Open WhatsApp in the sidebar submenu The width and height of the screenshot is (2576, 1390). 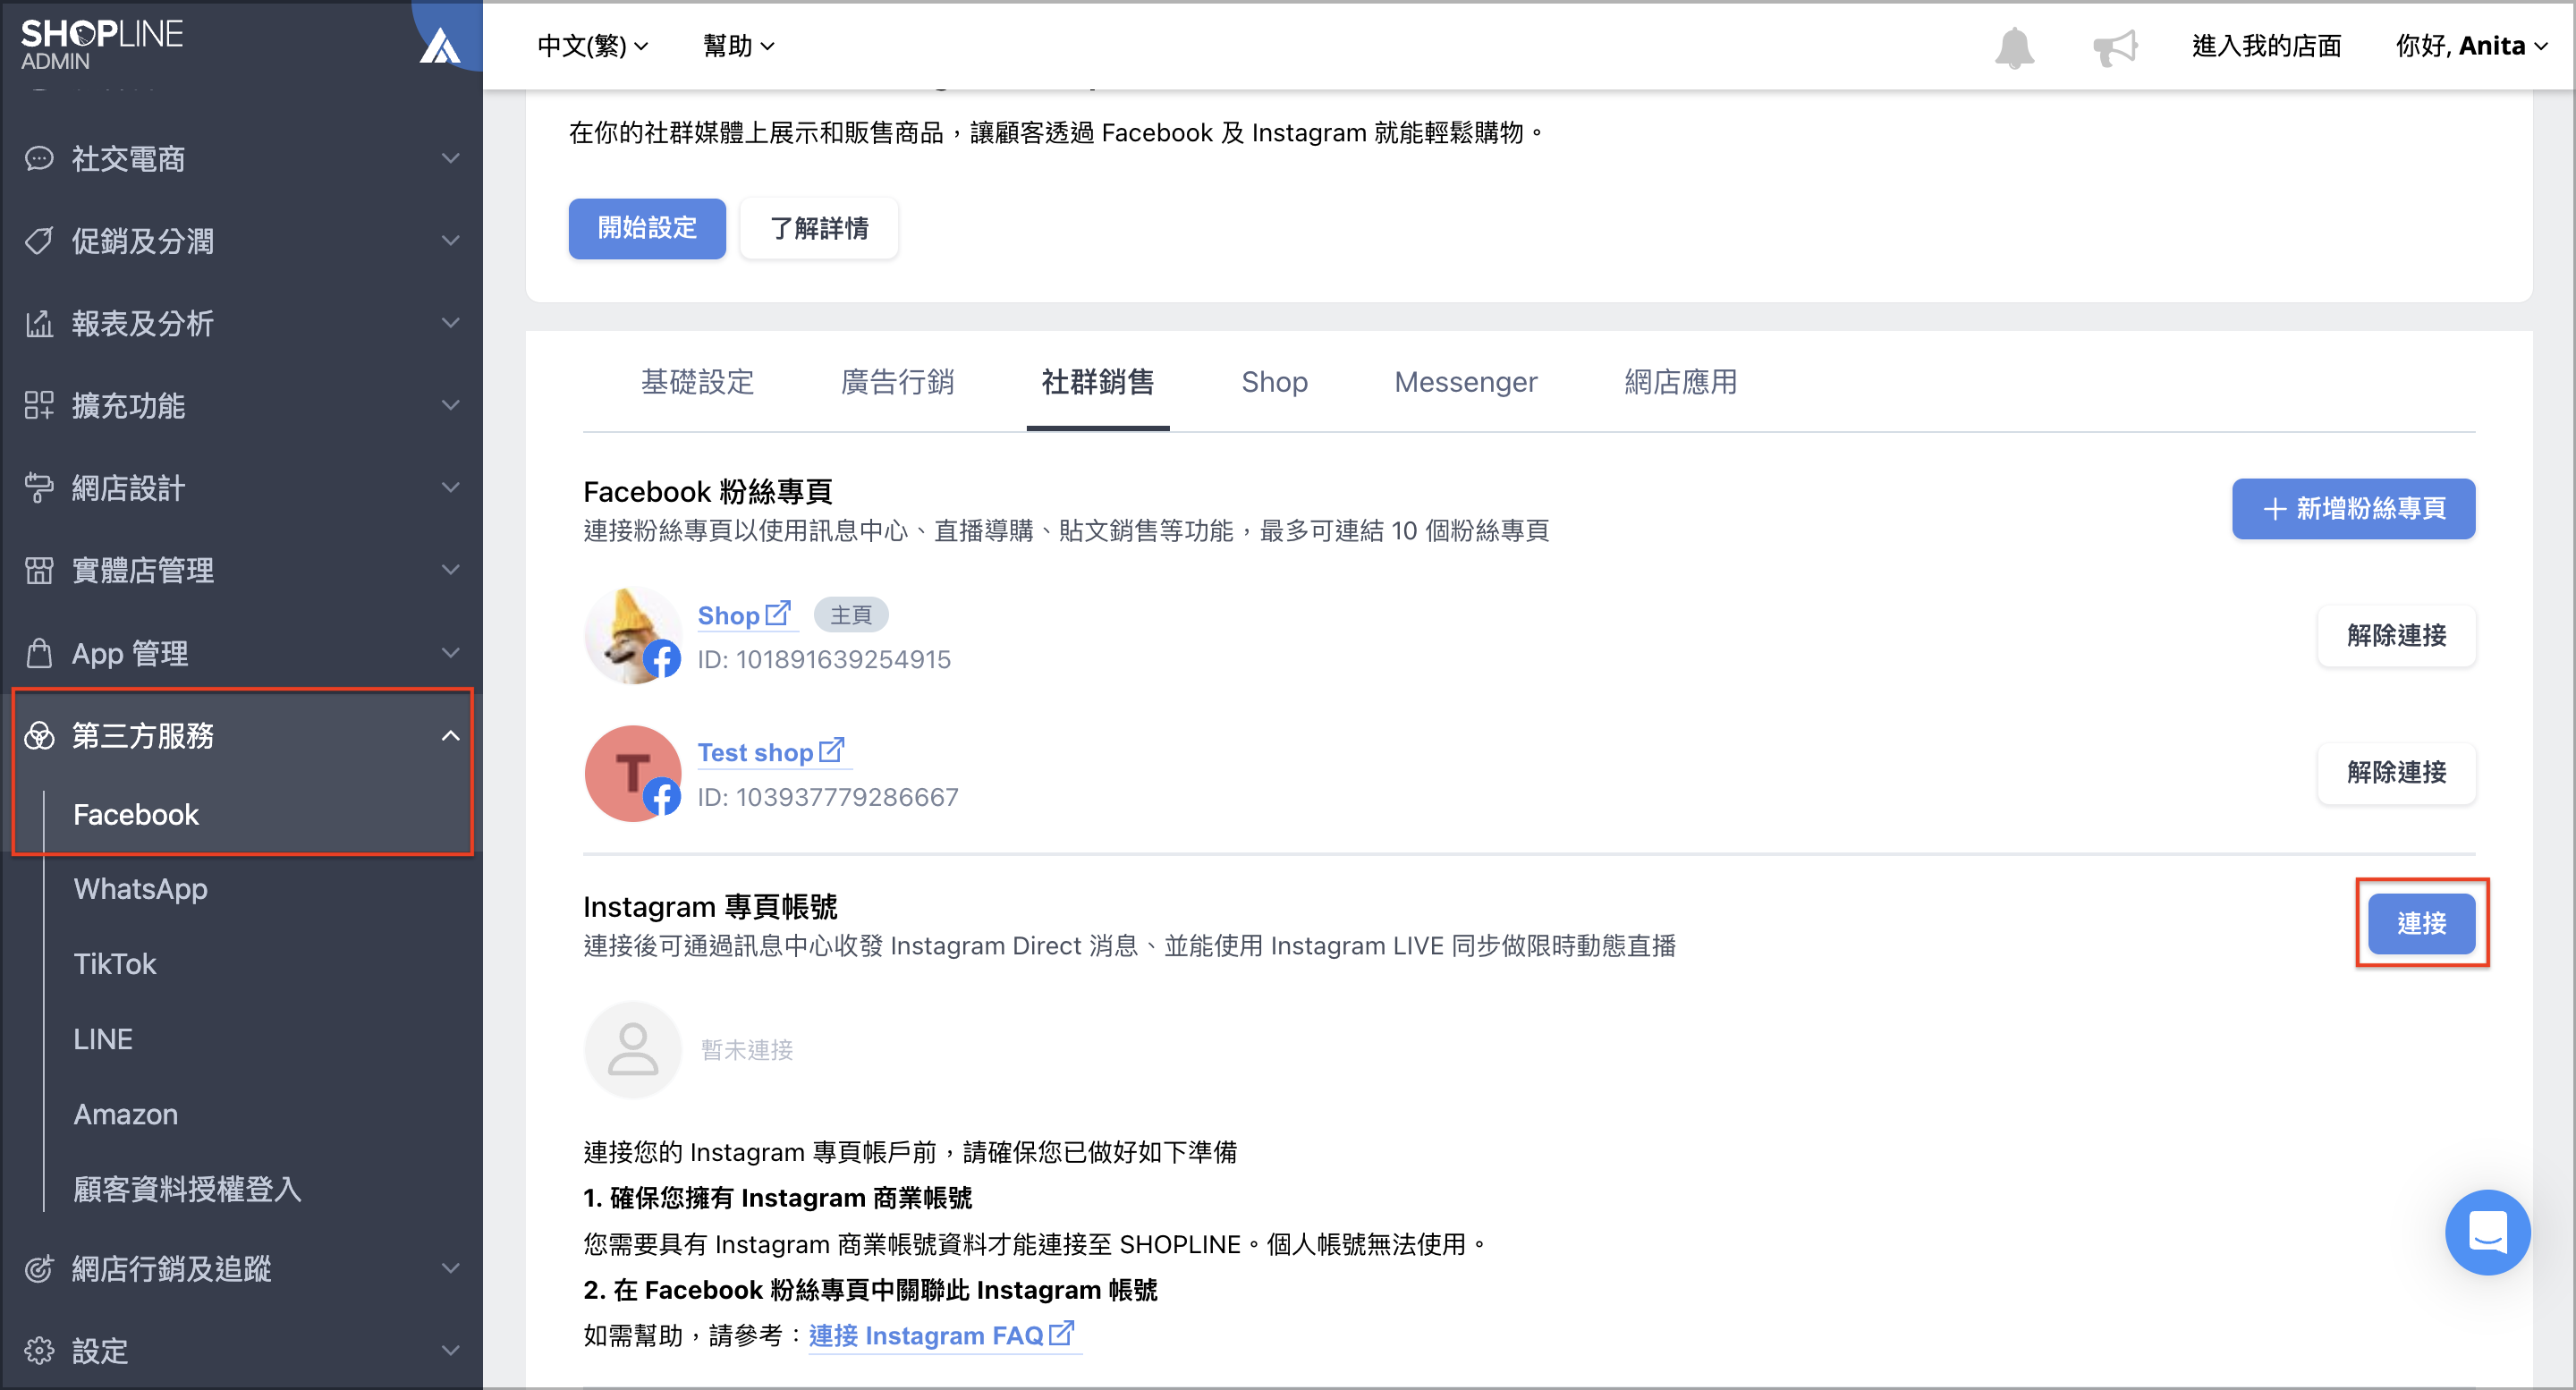click(x=141, y=889)
